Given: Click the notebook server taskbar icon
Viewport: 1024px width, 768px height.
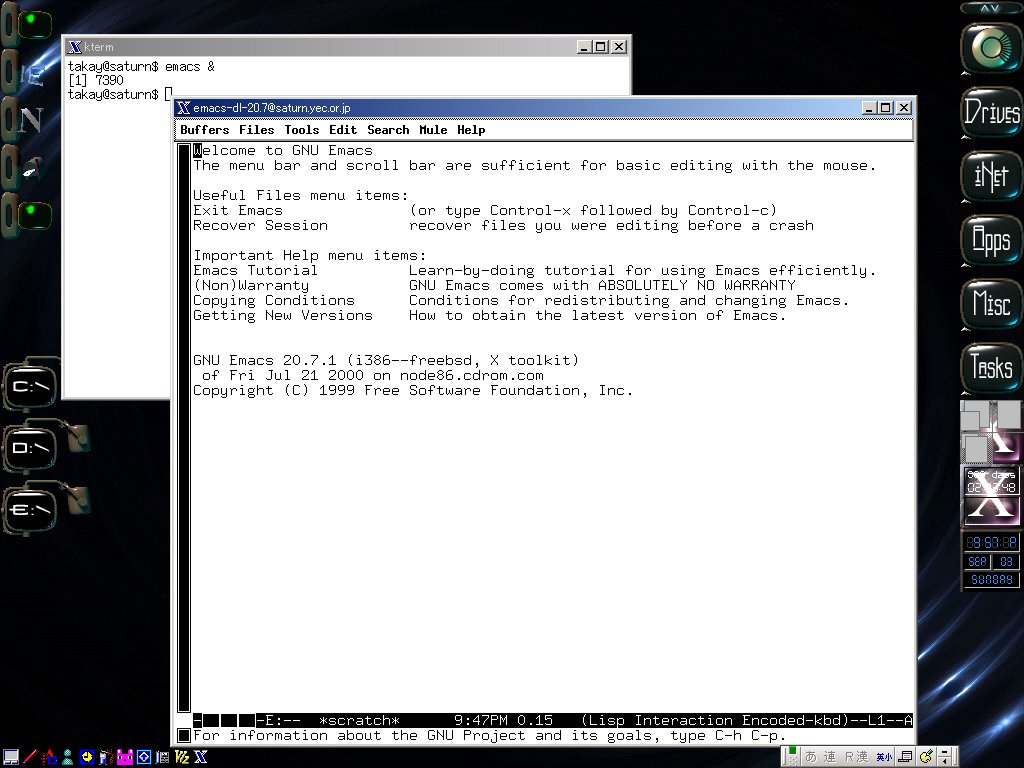Looking at the screenshot, I should pyautogui.click(x=163, y=757).
